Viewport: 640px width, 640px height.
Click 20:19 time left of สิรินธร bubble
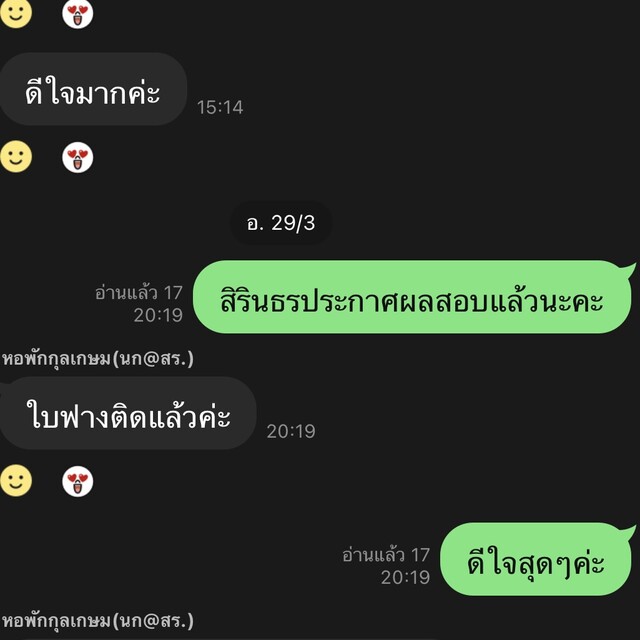click(158, 315)
